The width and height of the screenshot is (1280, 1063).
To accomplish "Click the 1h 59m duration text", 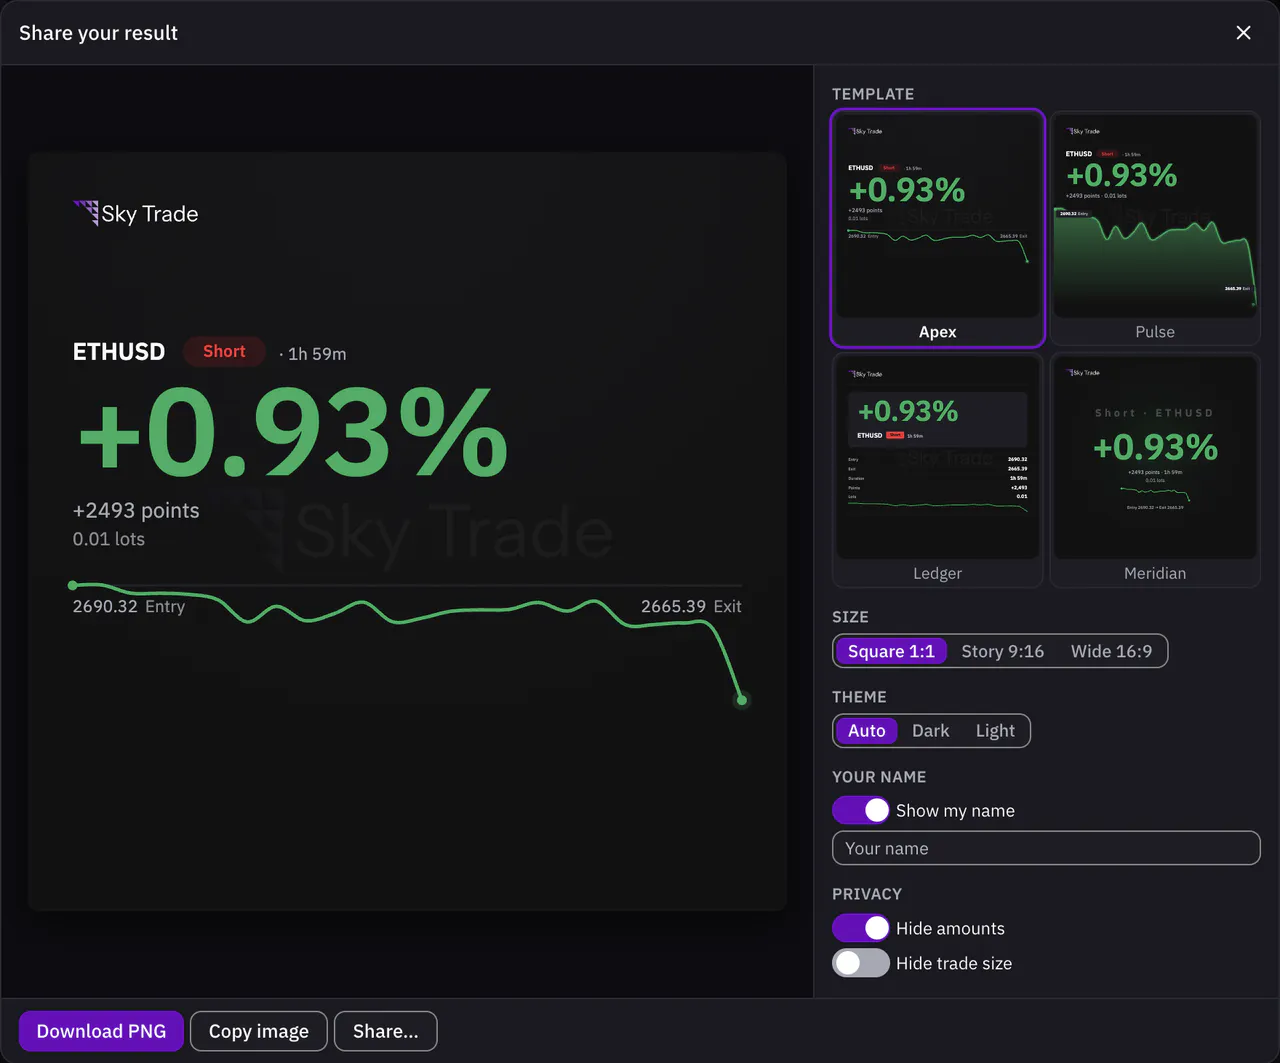I will click(x=317, y=354).
